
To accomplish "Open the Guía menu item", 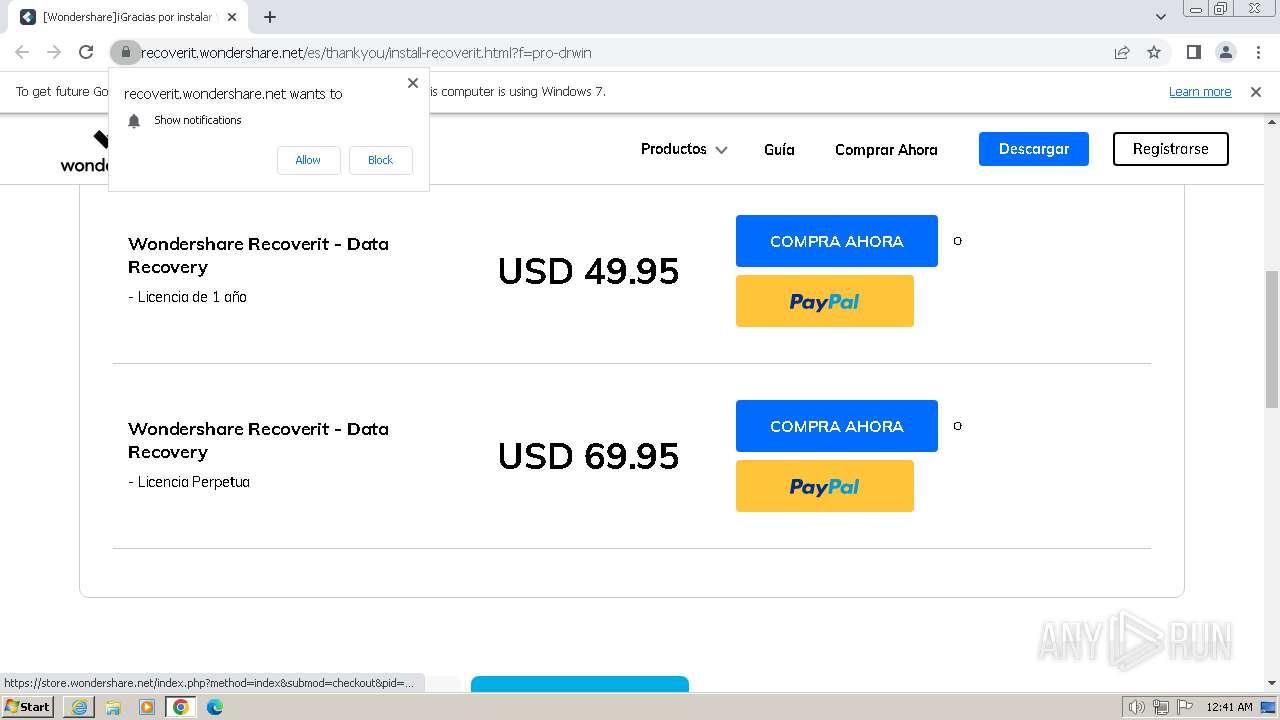I will tap(779, 149).
